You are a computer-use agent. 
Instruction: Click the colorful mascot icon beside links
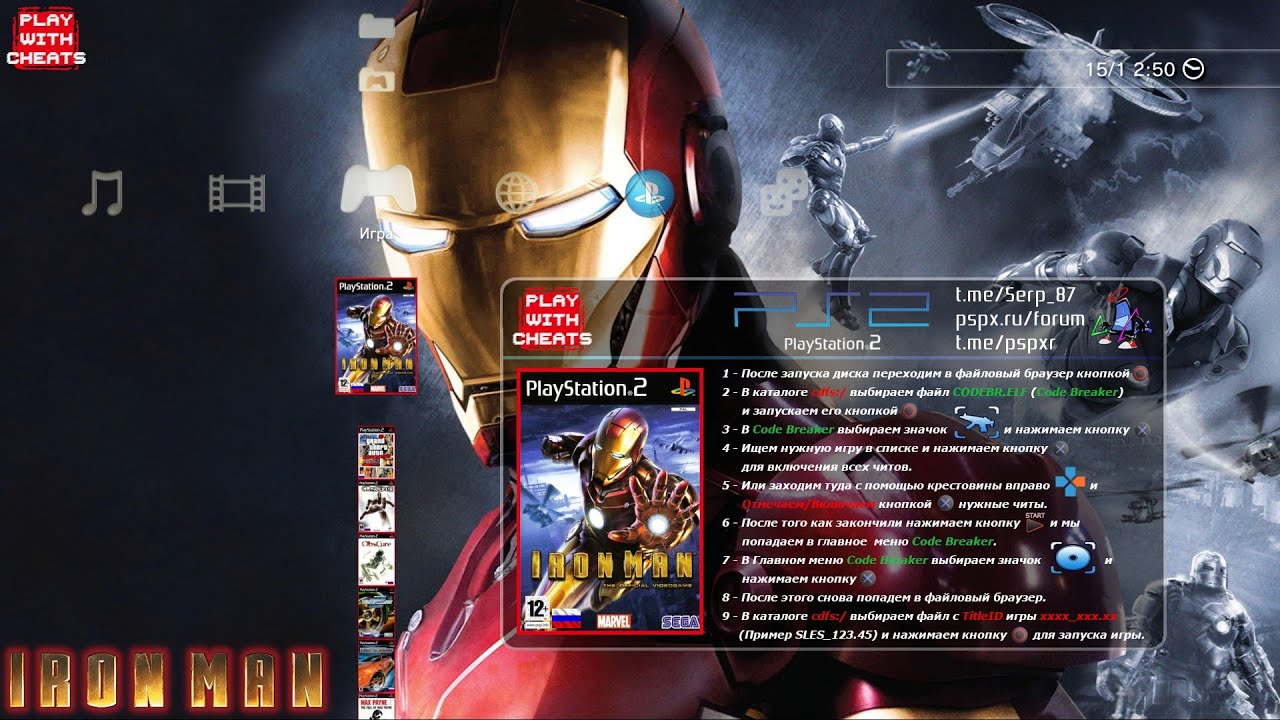click(1120, 320)
